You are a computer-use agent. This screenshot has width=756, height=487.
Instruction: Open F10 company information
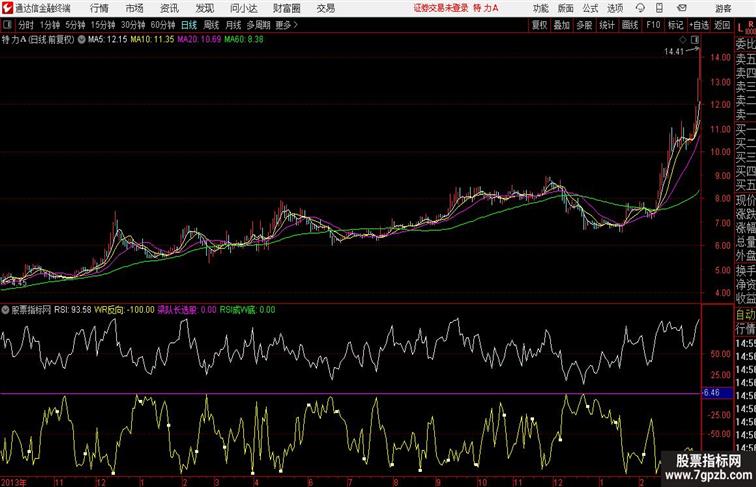(653, 25)
